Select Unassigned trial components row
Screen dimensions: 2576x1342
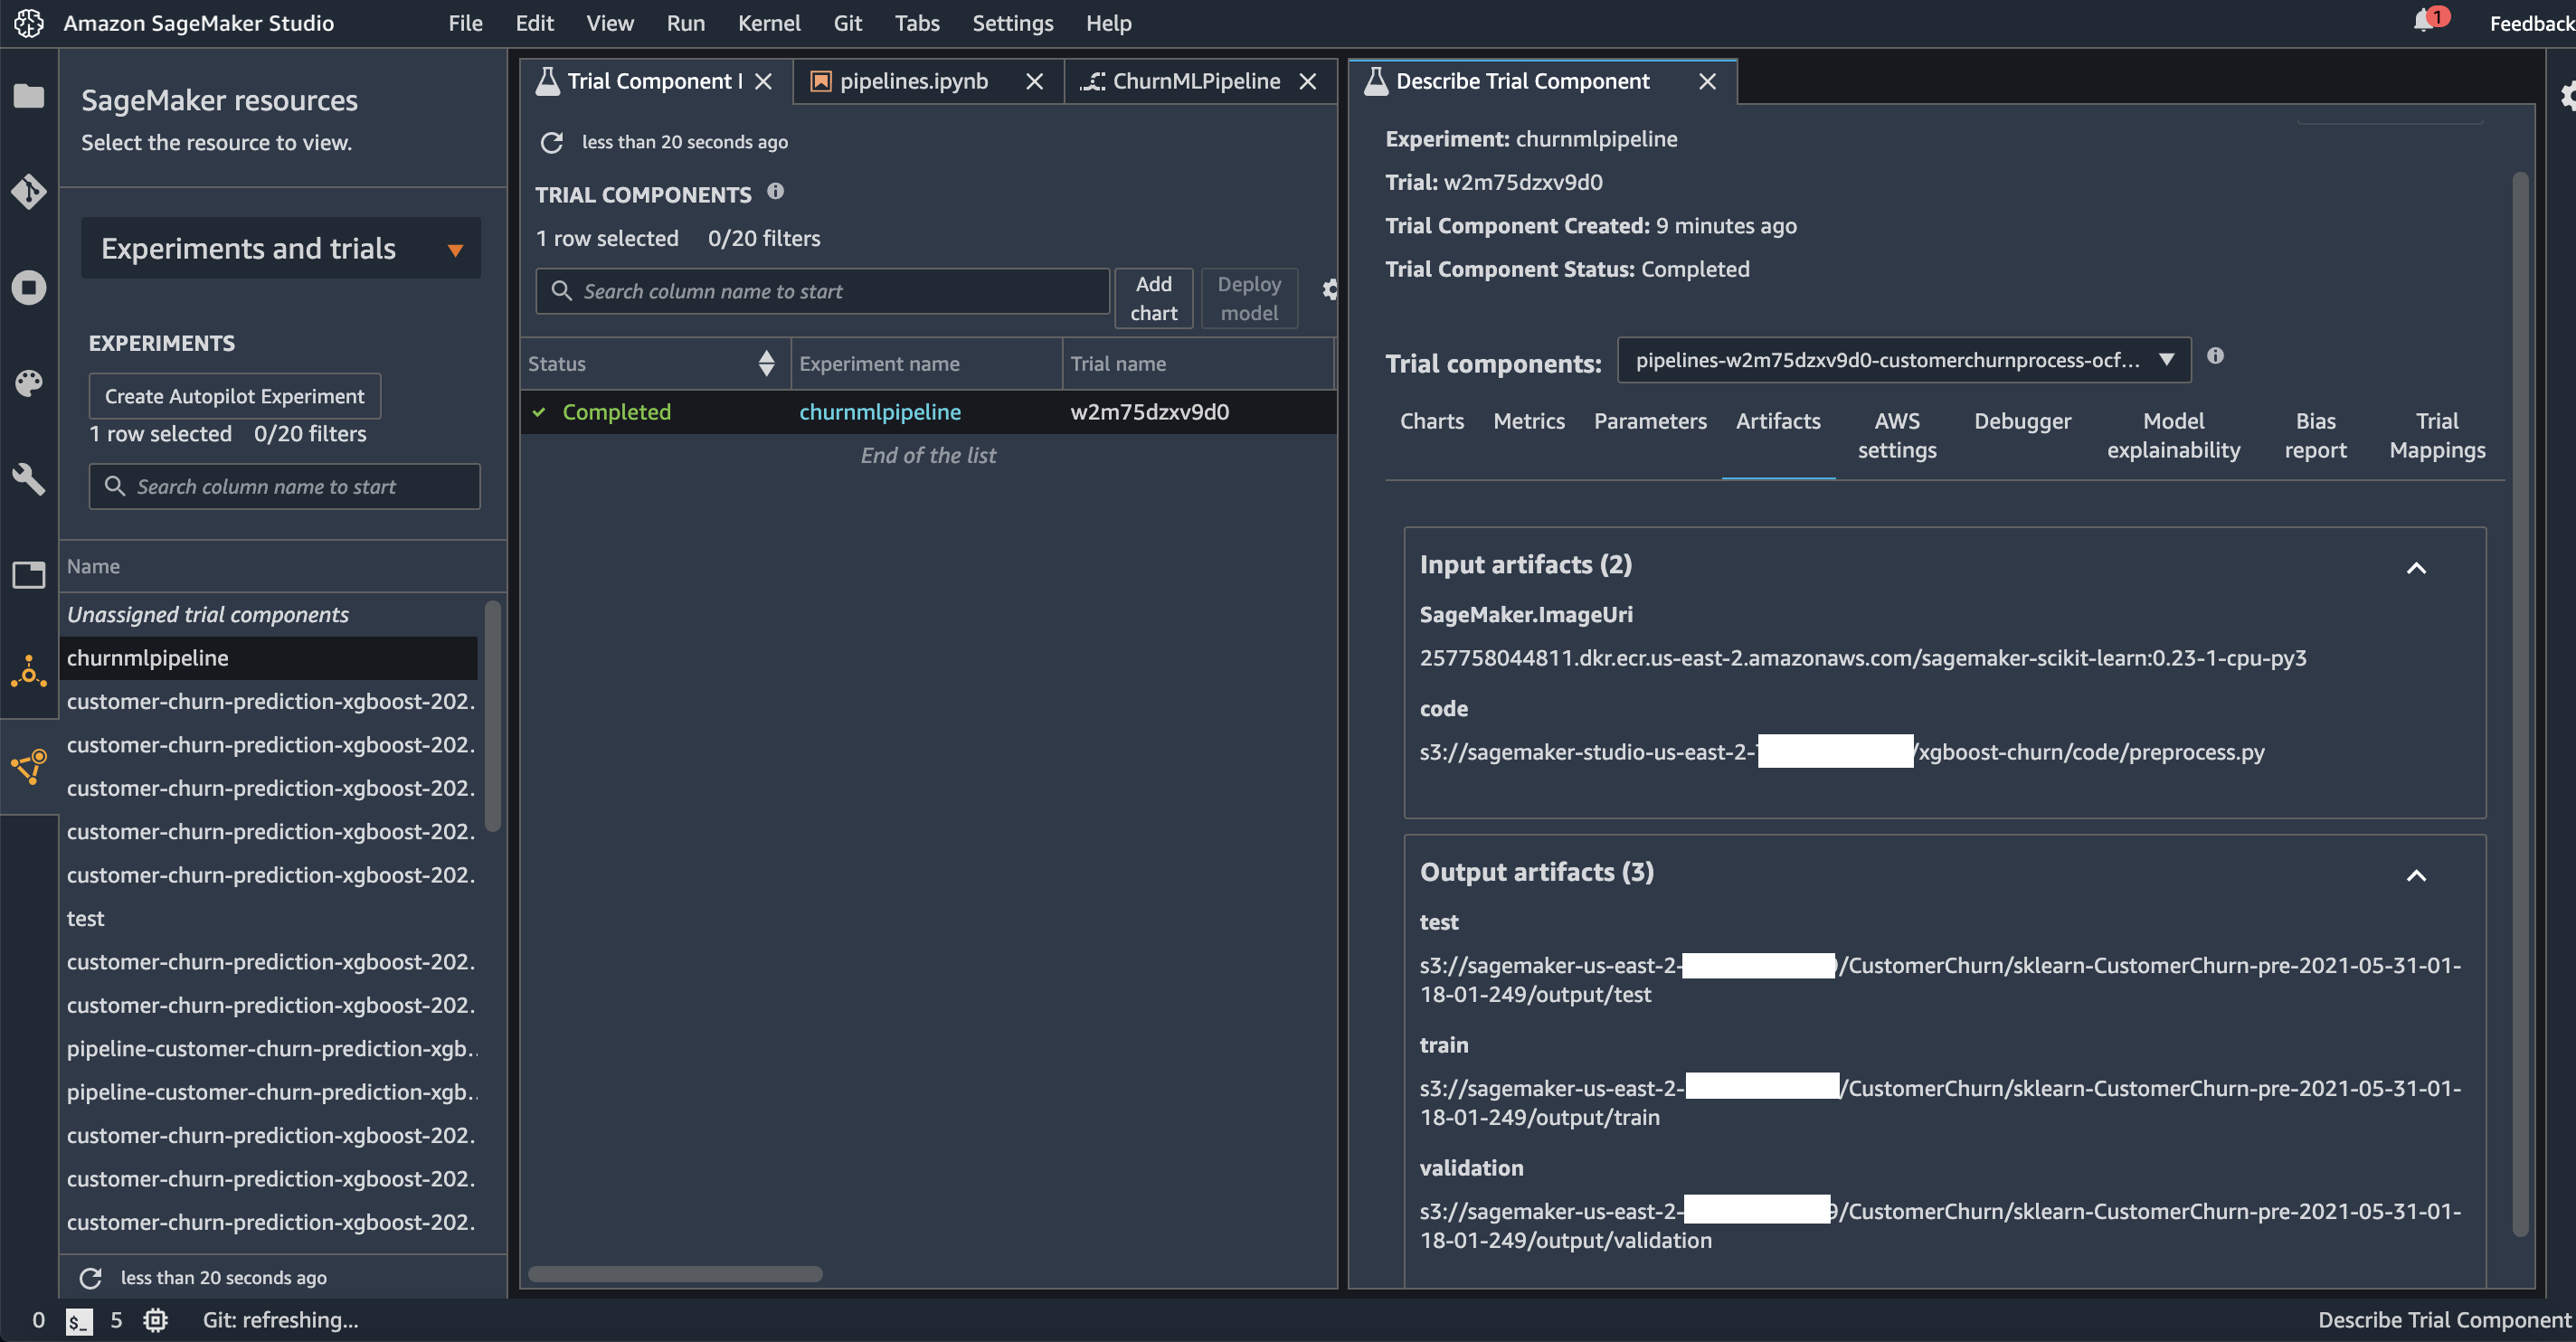[268, 614]
